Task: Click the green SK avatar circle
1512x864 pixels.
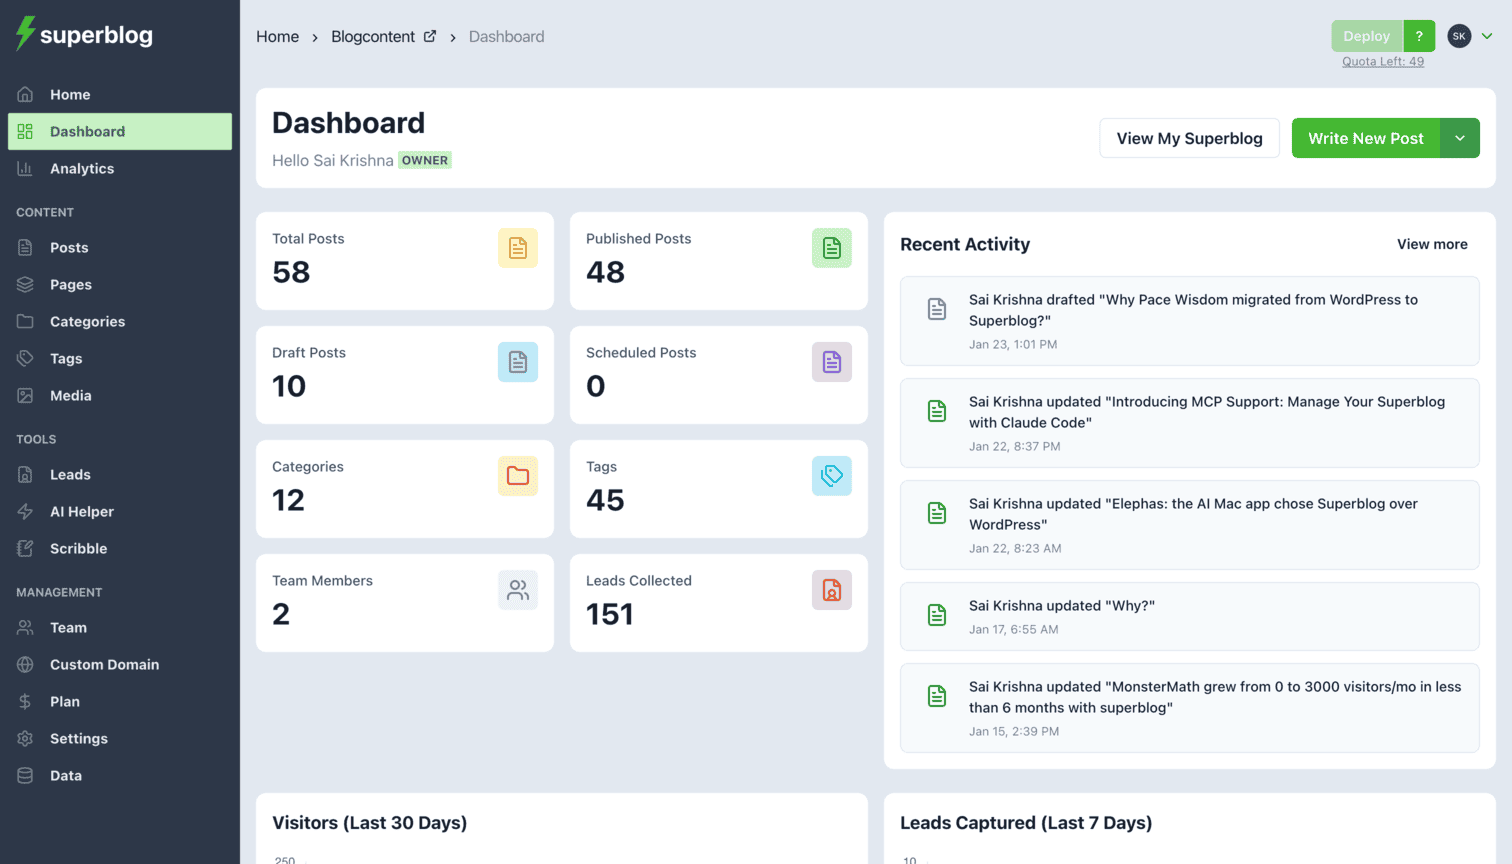Action: tap(1458, 35)
